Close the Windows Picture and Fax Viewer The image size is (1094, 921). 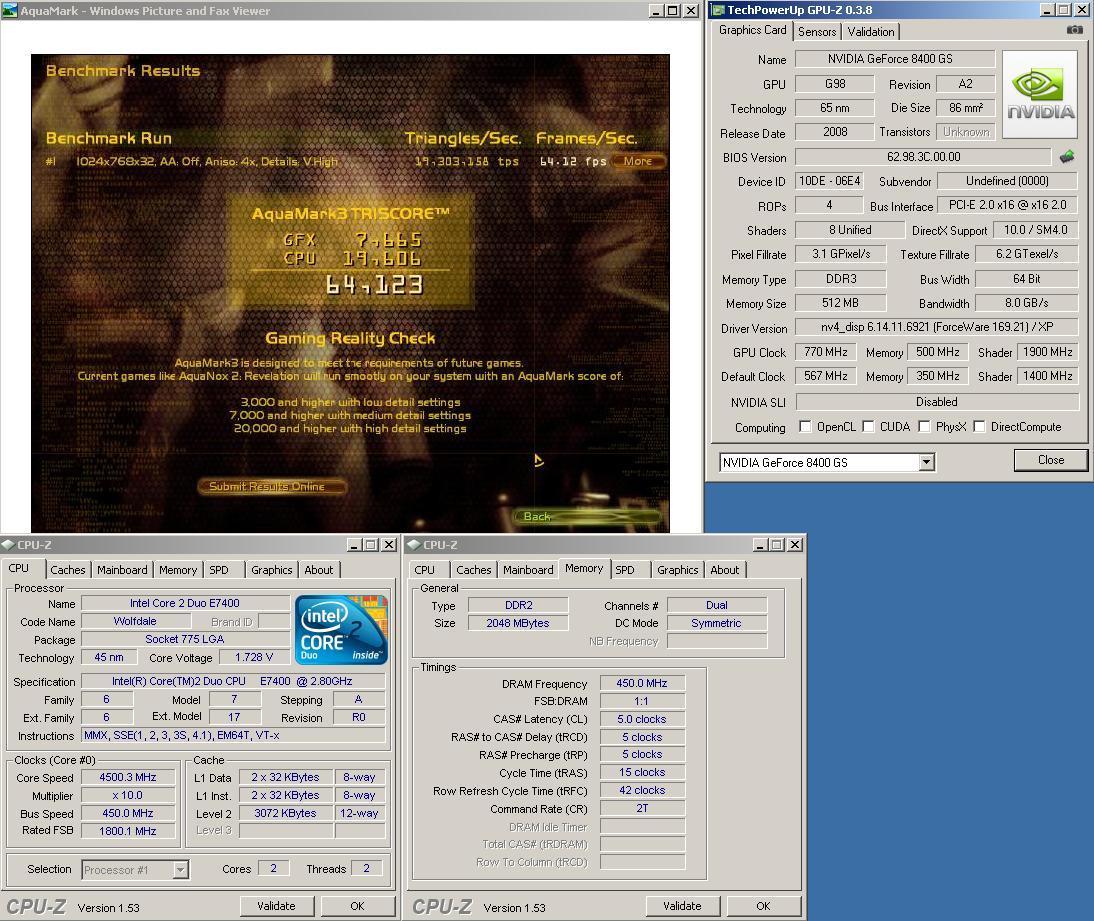690,10
